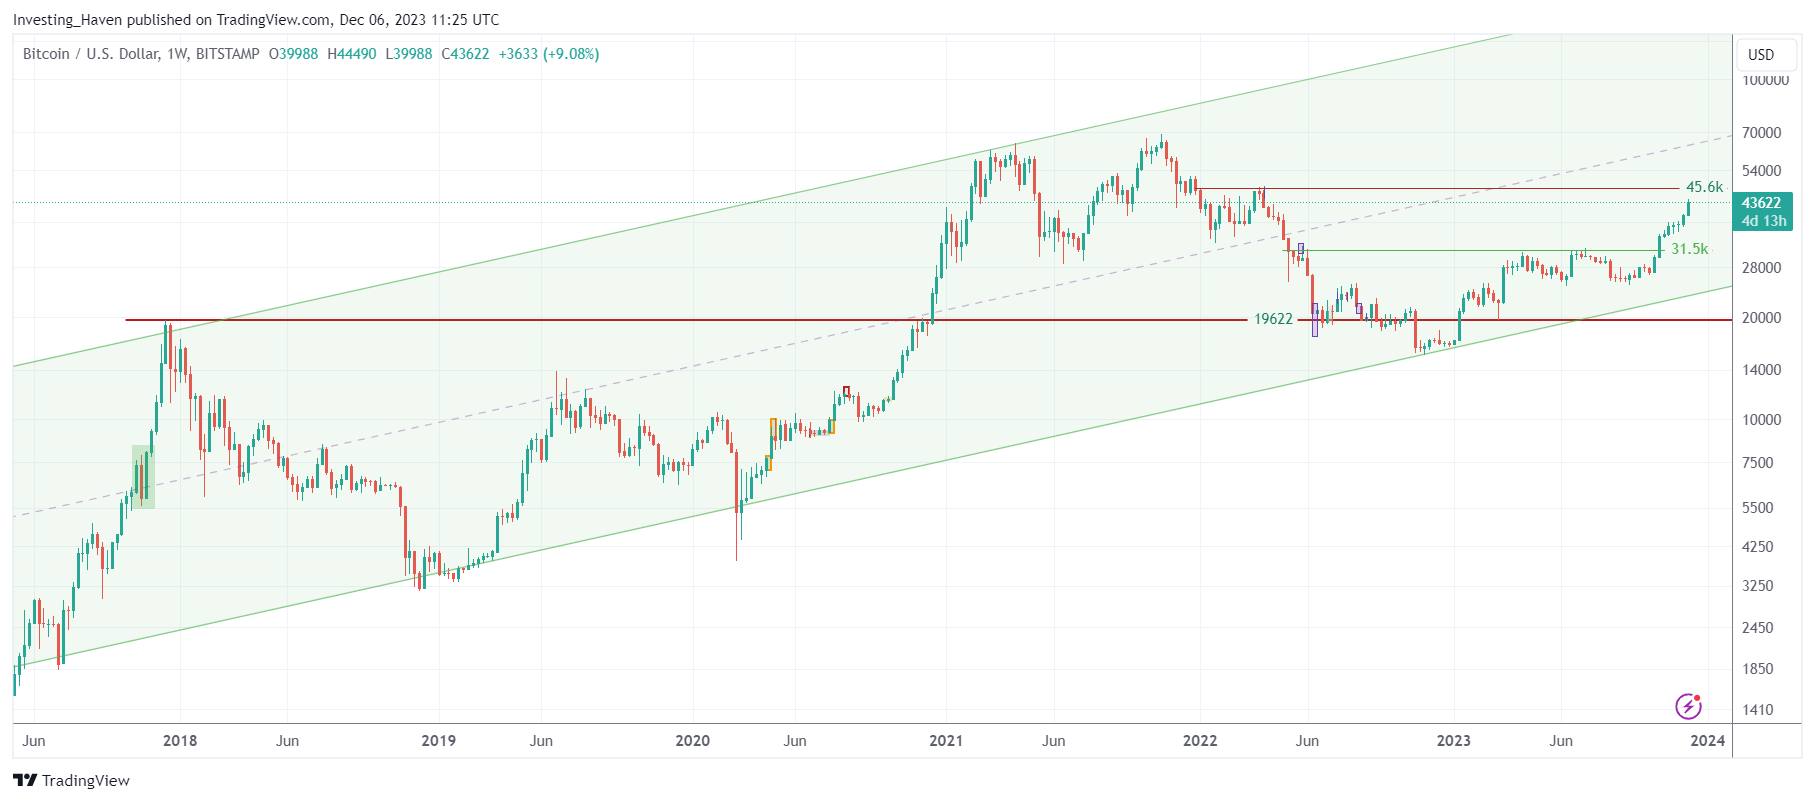The height and width of the screenshot is (802, 1815).
Task: Click the 10000 price axis label
Action: tap(1762, 420)
